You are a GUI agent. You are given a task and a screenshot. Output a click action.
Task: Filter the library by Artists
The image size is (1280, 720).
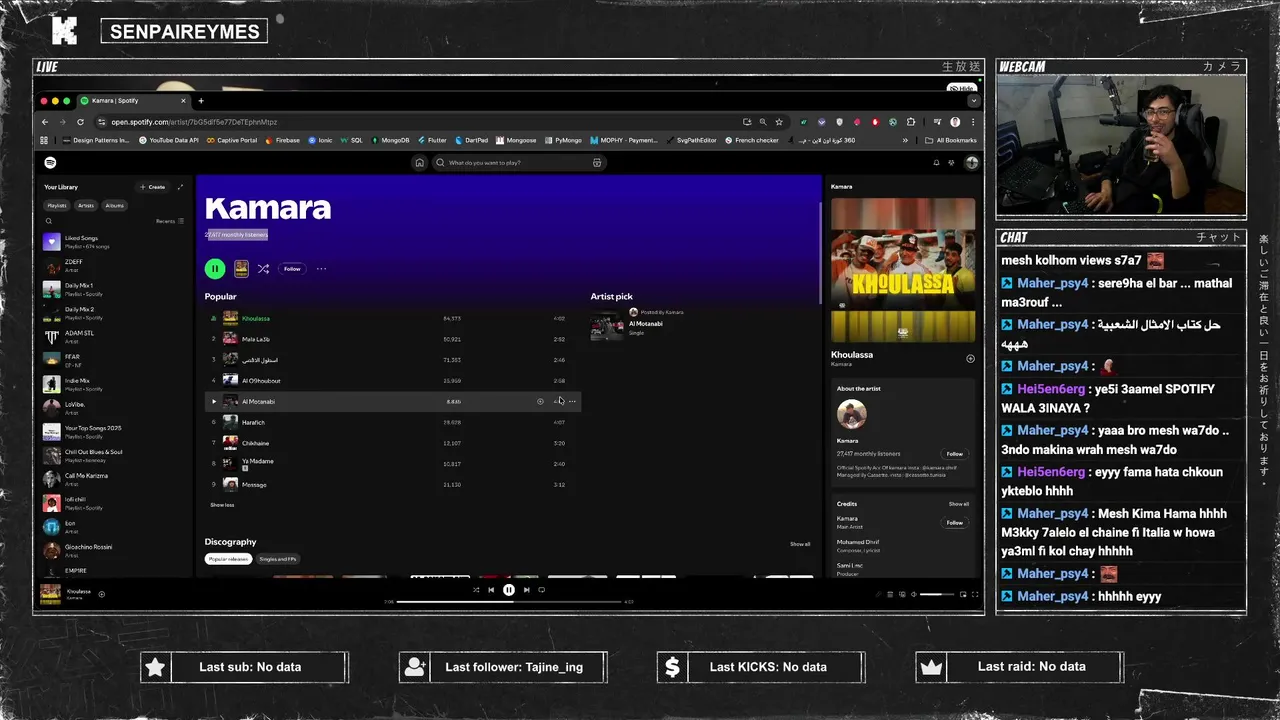(x=86, y=205)
